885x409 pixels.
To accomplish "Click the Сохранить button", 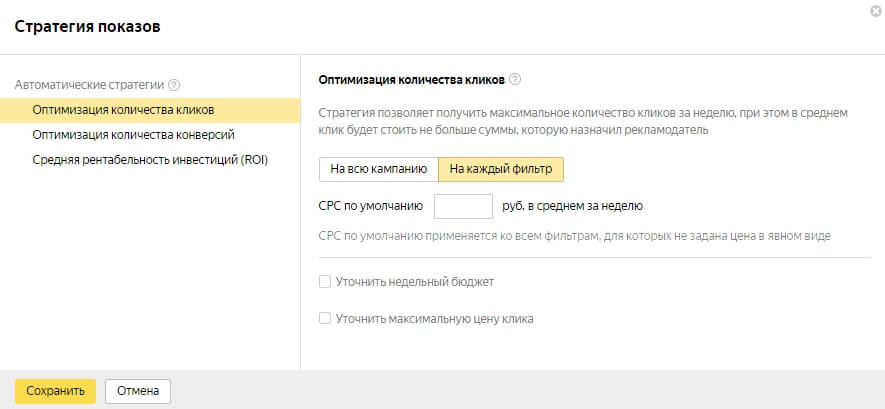I will tap(55, 391).
